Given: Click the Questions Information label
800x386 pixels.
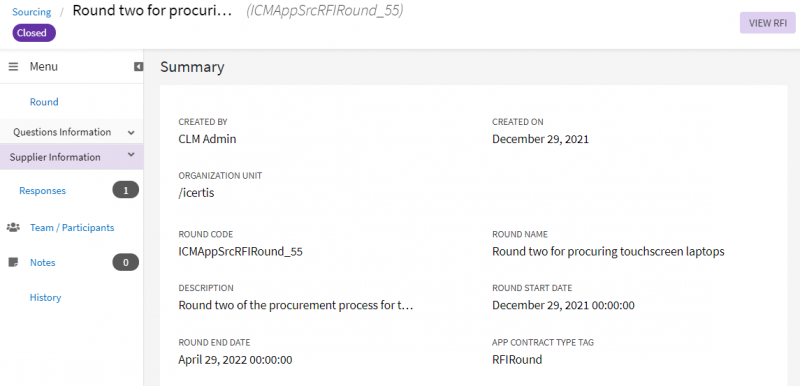Looking at the screenshot, I should pos(62,132).
